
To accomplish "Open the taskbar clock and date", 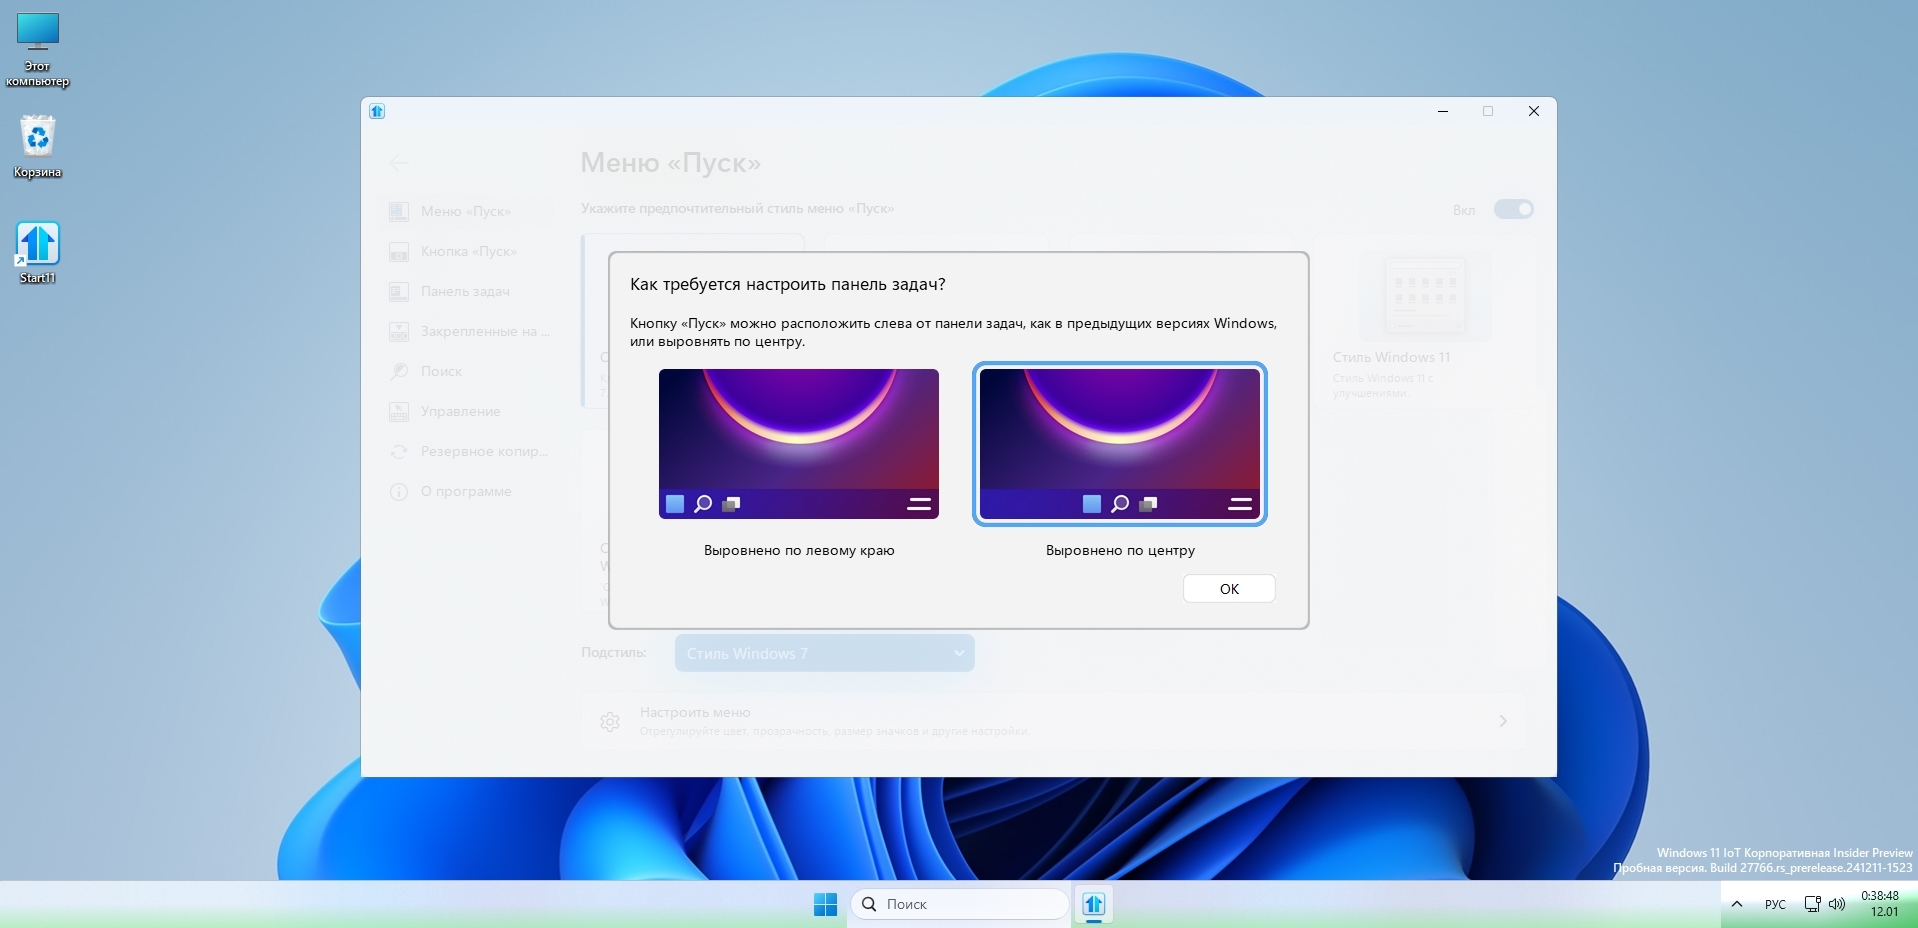I will [1882, 904].
